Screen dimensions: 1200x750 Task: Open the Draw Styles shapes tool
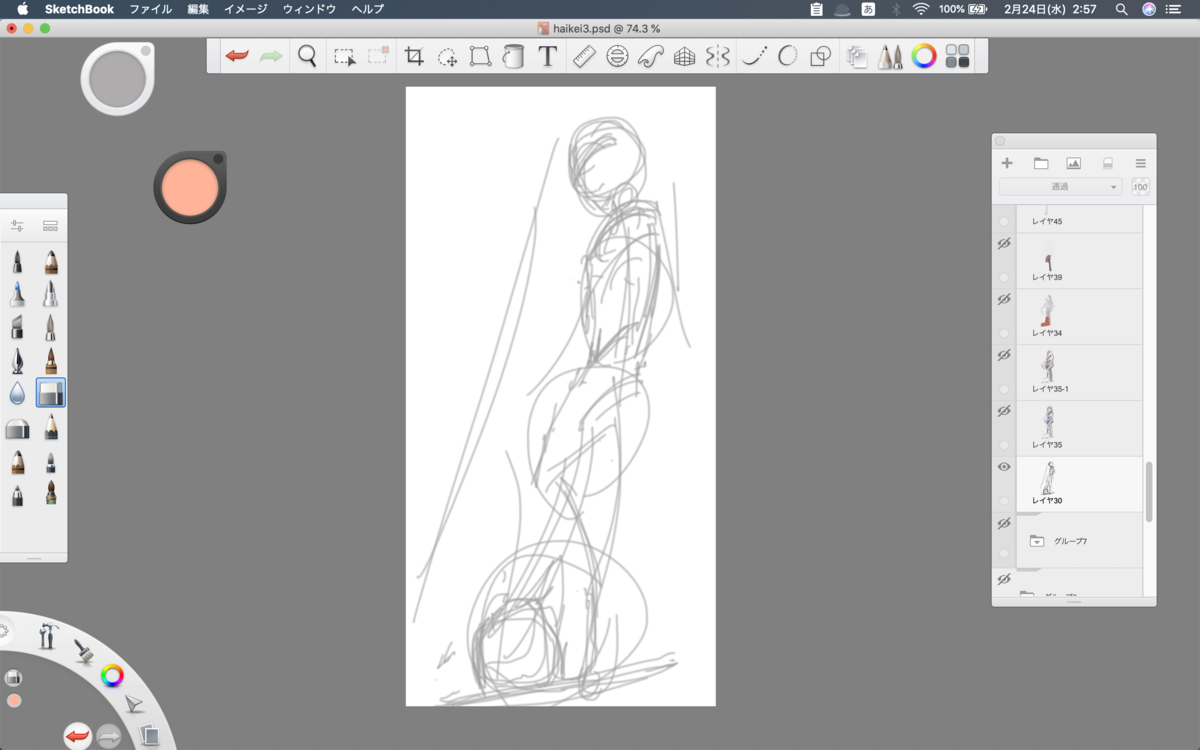(x=820, y=57)
